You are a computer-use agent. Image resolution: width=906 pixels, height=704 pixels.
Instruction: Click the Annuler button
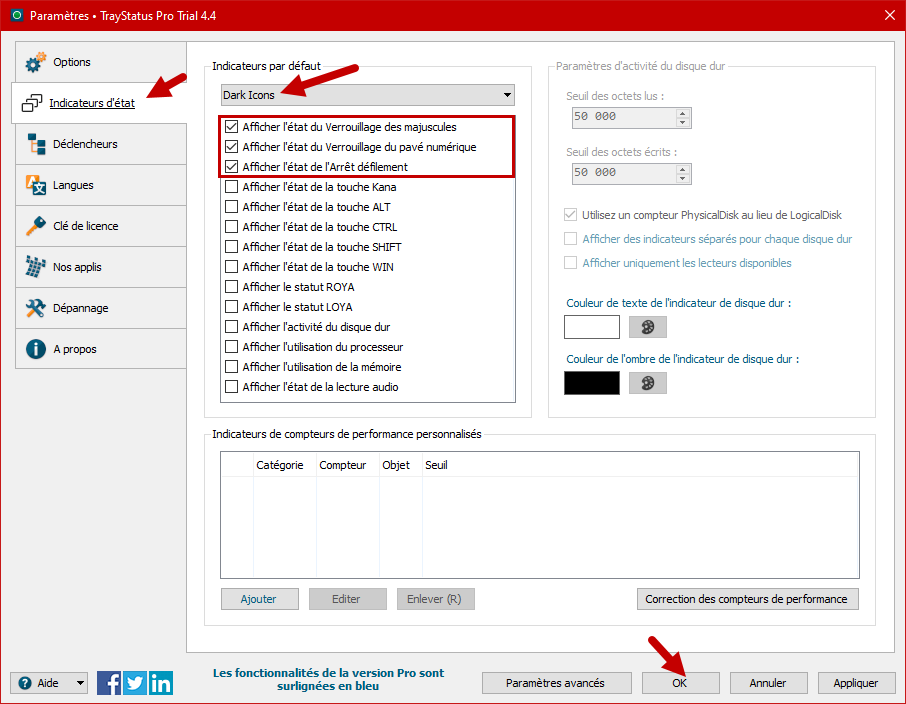click(x=768, y=683)
